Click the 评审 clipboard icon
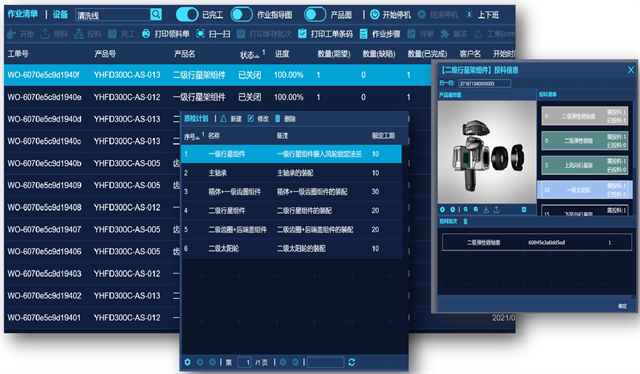 411,33
